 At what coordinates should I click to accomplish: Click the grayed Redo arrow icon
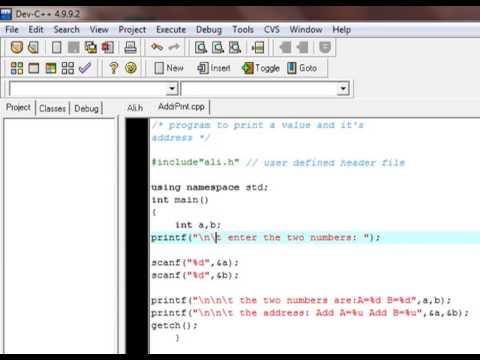[x=174, y=47]
